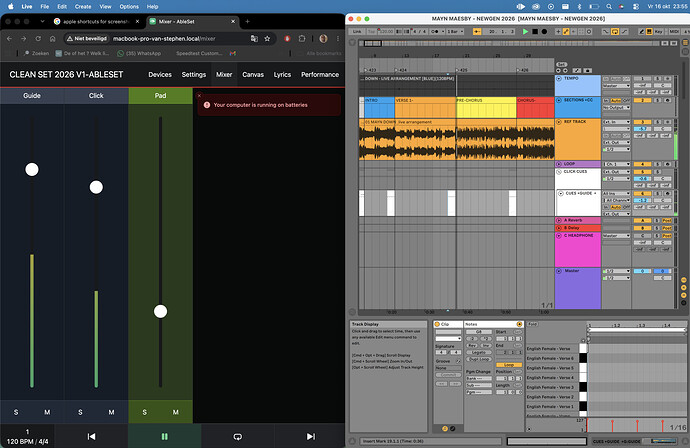
Task: Click the Legato button in Notes box
Action: pyautogui.click(x=479, y=353)
